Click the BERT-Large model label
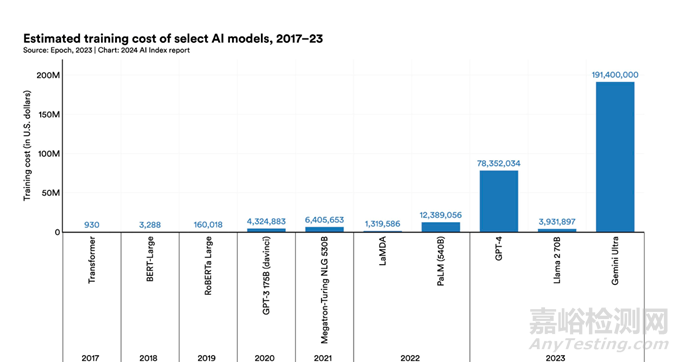The width and height of the screenshot is (680, 362). click(x=150, y=259)
